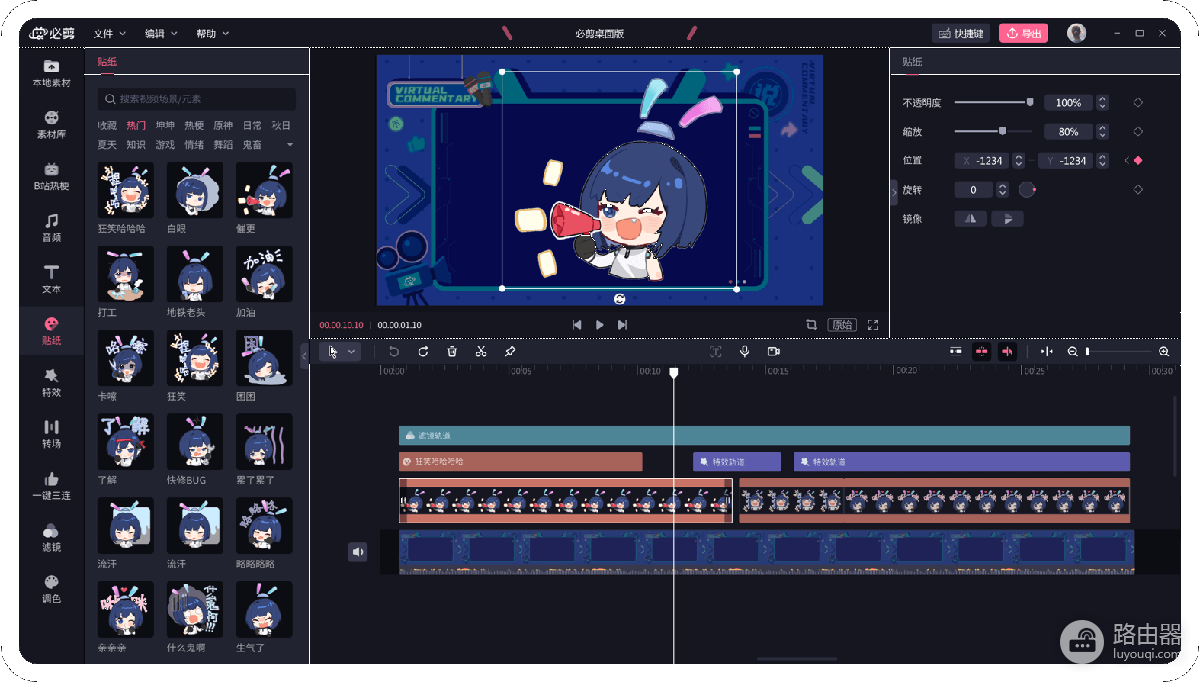Toggle the second pink linkage button
The height and width of the screenshot is (682, 1200).
pyautogui.click(x=1008, y=352)
